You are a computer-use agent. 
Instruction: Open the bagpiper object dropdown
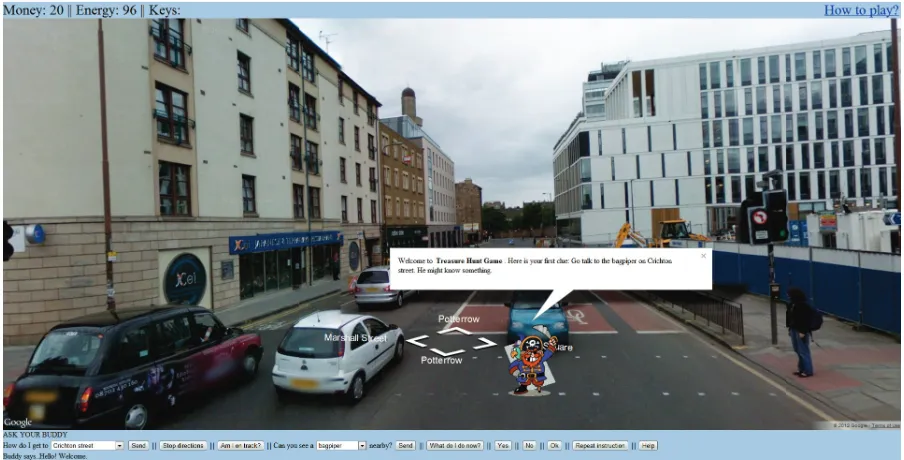342,446
